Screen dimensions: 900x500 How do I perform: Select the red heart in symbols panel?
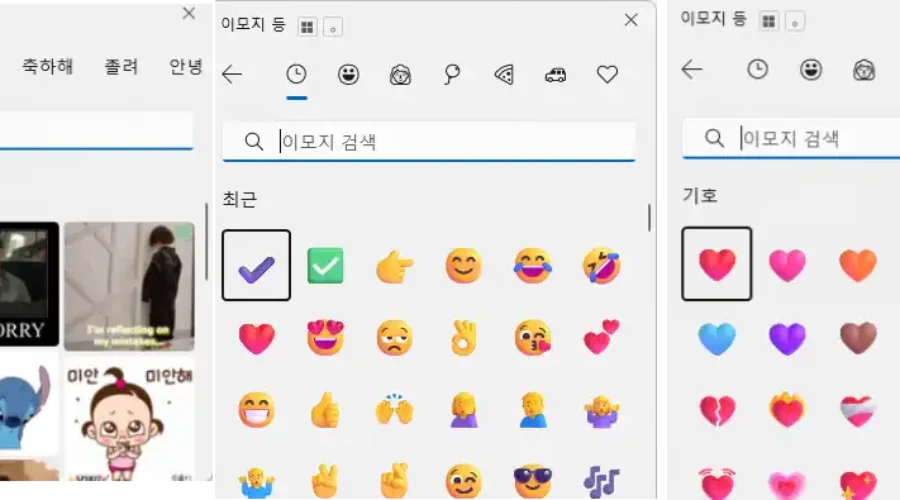[717, 264]
